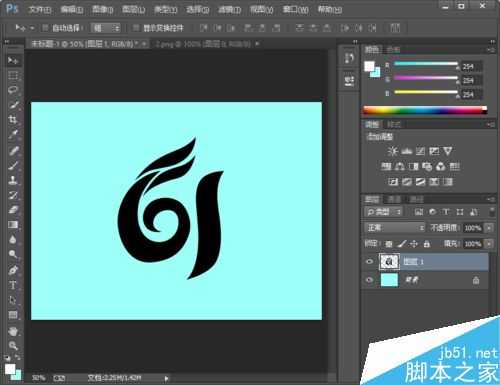This screenshot has height=385, width=500.
Task: Add a Brightness/Contrast adjustment (sun icon)
Action: (x=393, y=151)
